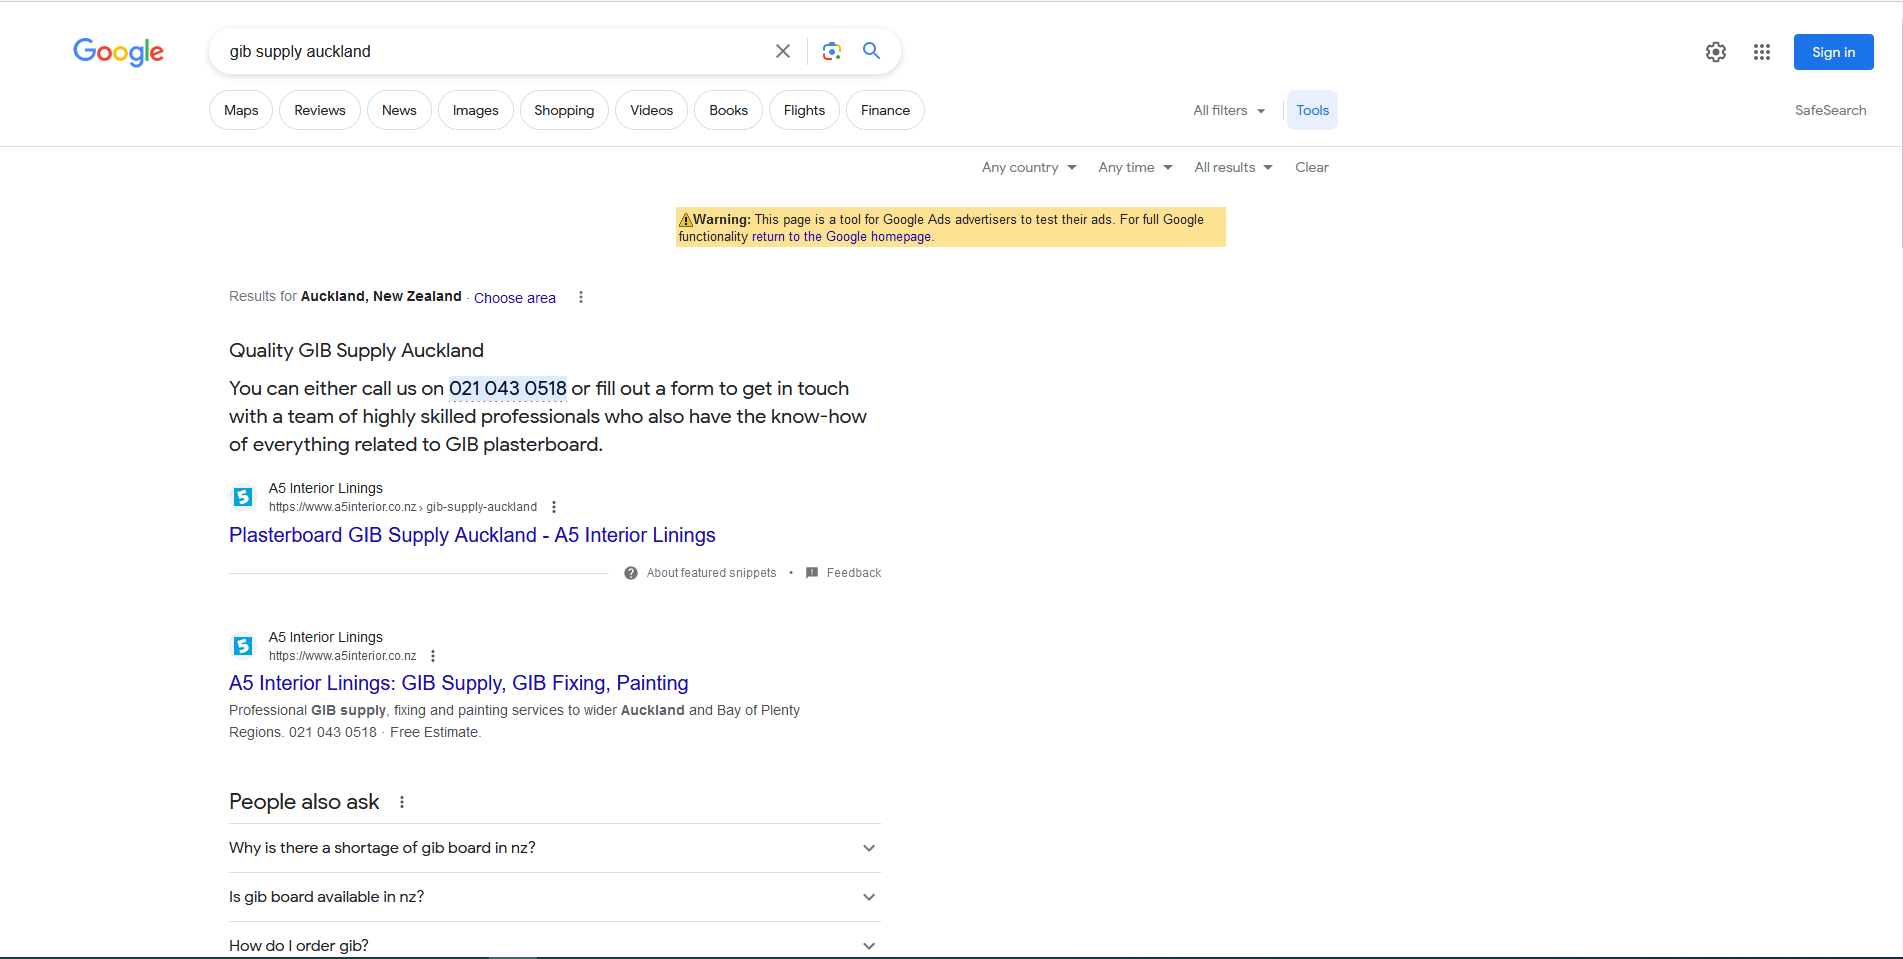Screen dimensions: 1903x959
Task: Click the A5 Interior Linings favicon in second result
Action: point(243,646)
